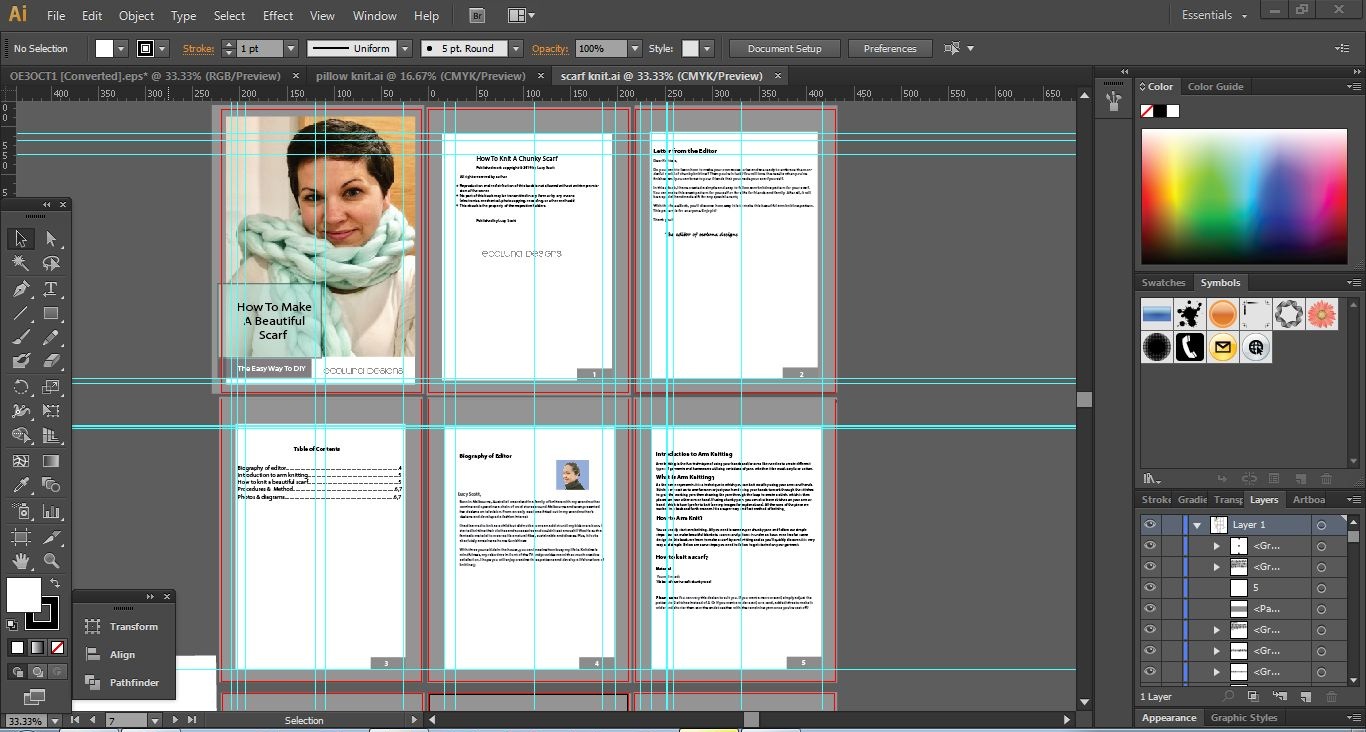The height and width of the screenshot is (732, 1366).
Task: Pick the Eyedropper tool
Action: pos(20,485)
